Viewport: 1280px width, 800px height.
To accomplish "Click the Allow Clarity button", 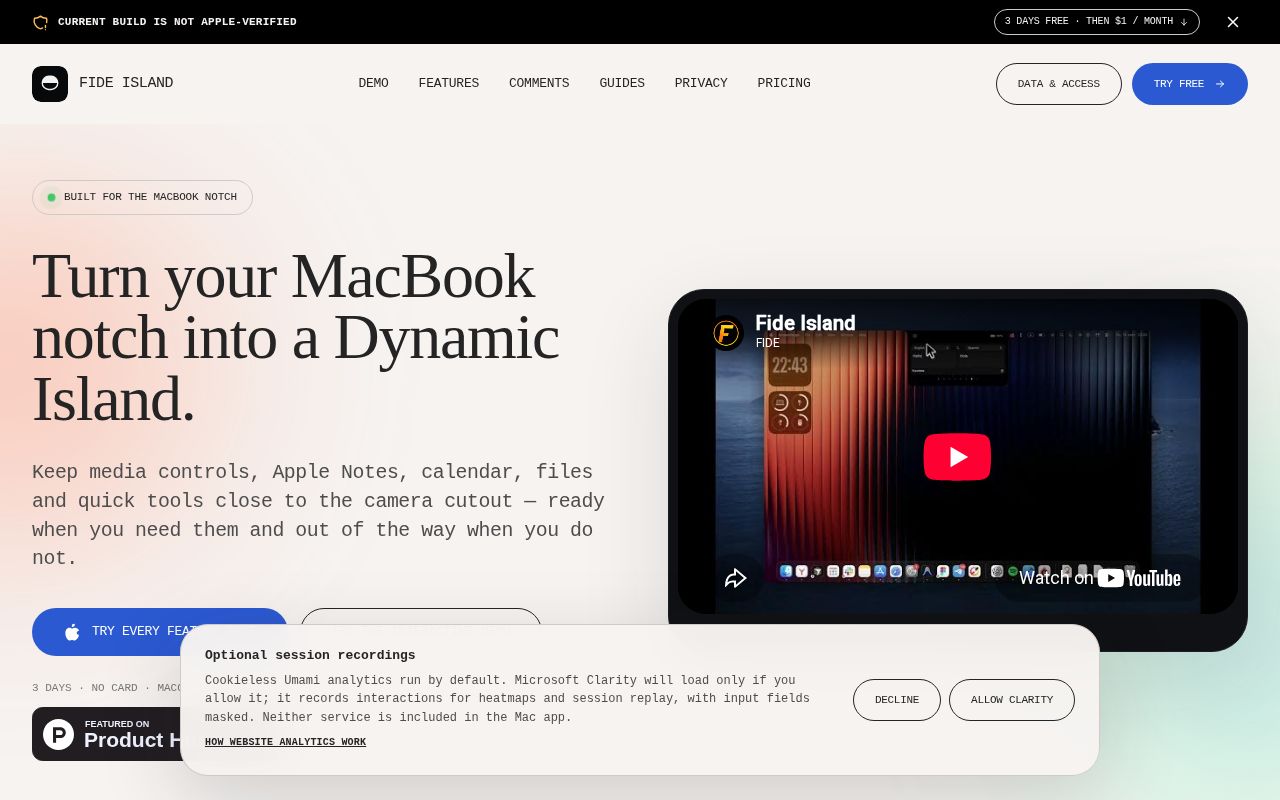I will click(1011, 700).
